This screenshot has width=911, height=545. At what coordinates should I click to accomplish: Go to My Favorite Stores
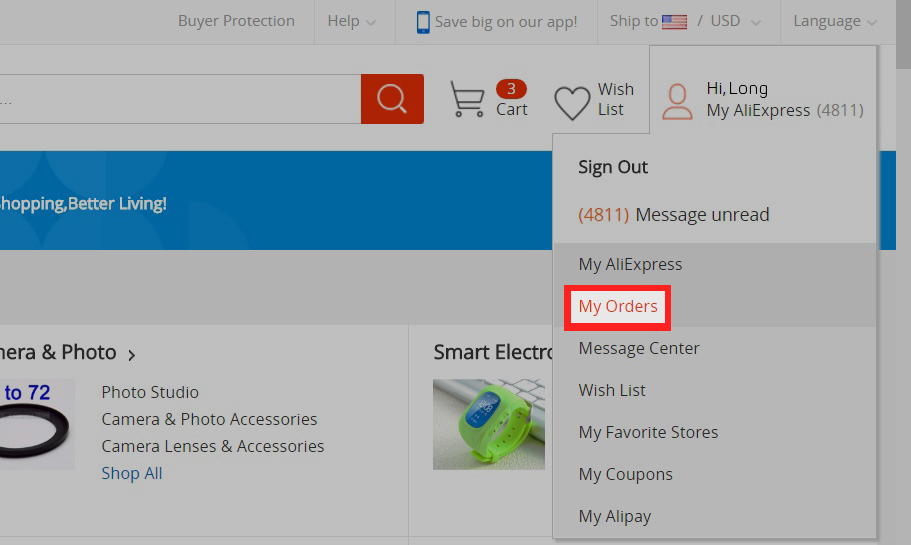coord(648,432)
